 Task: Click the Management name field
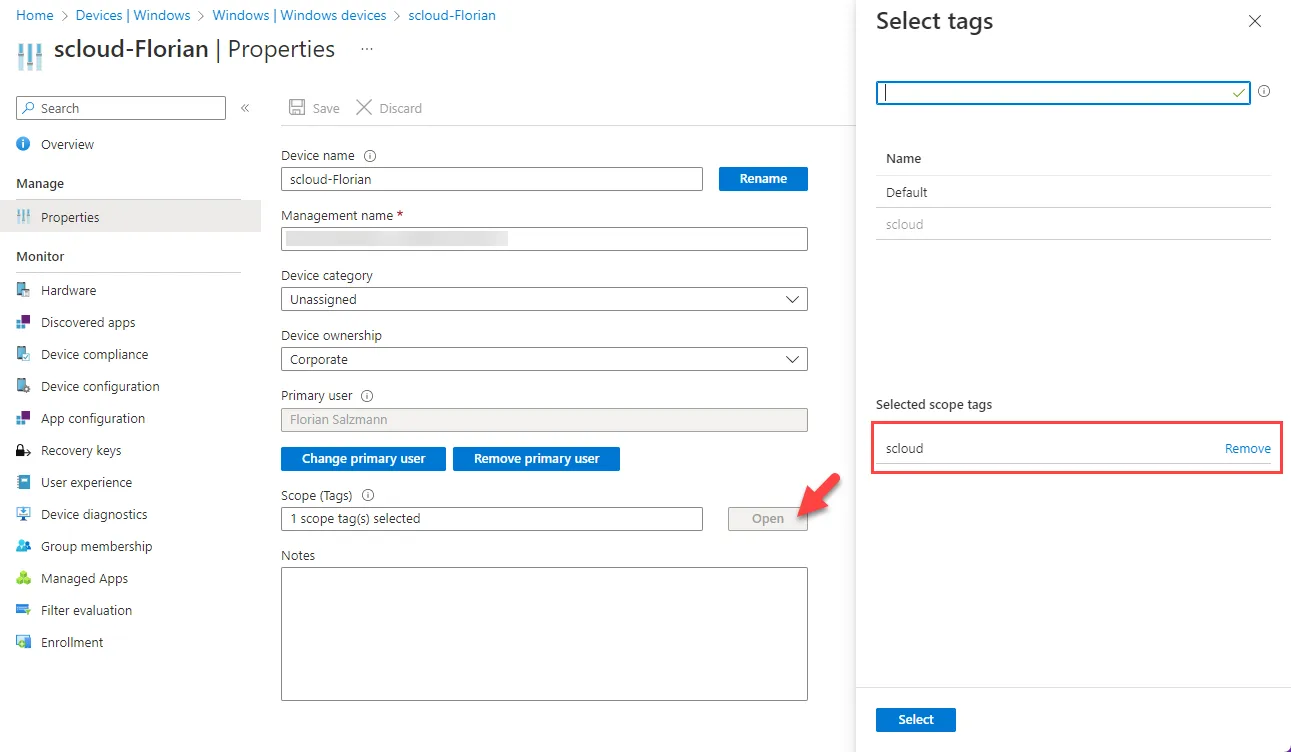[544, 239]
